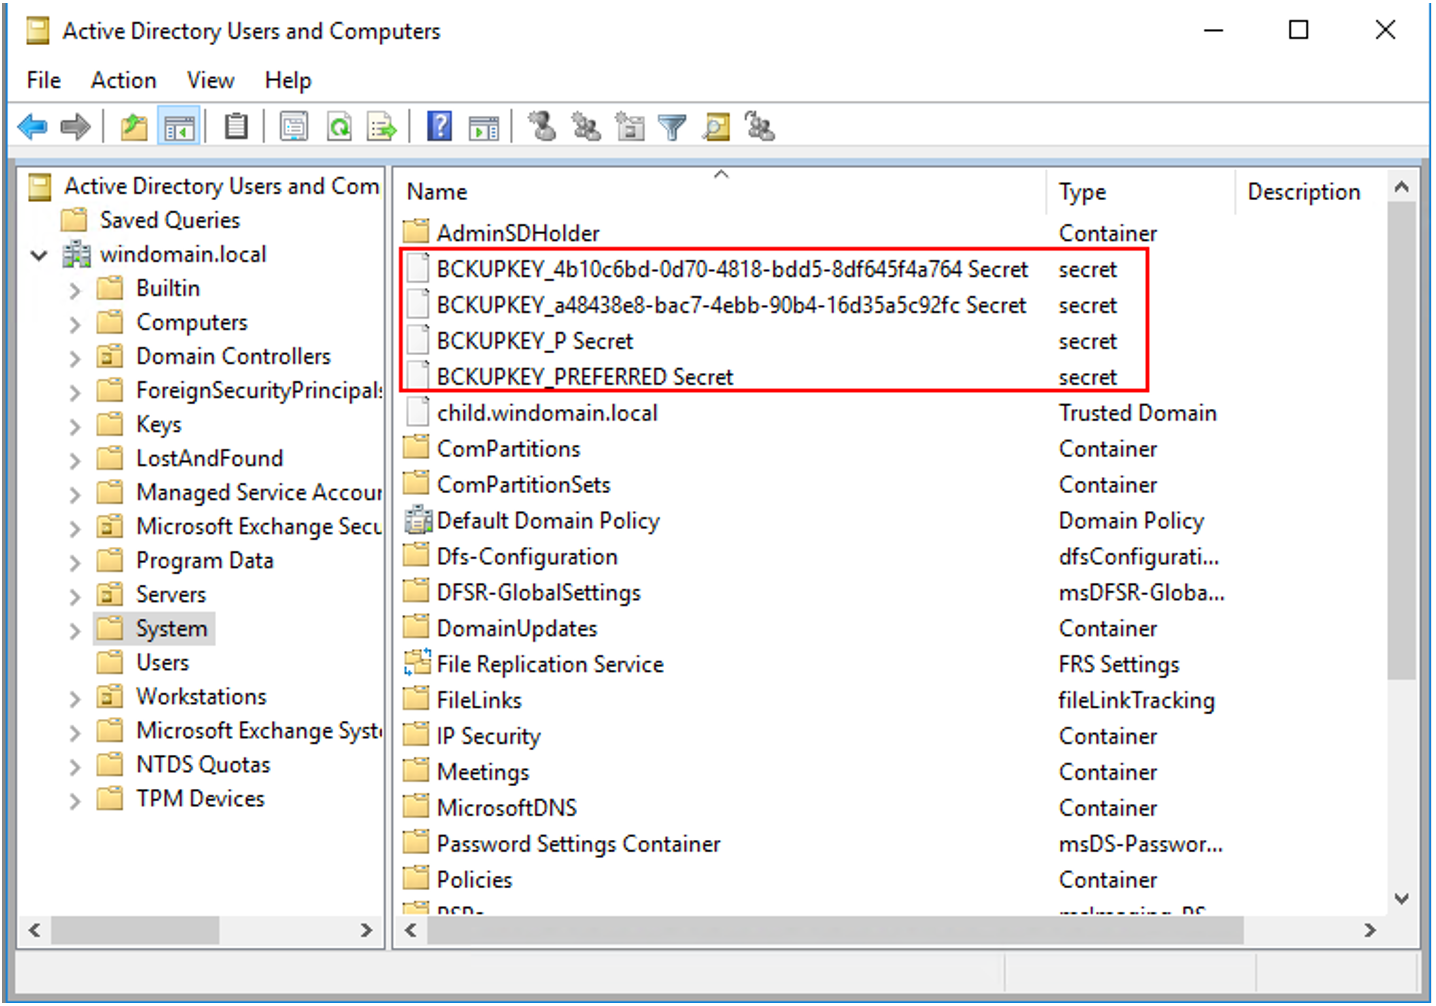Image resolution: width=1436 pixels, height=1006 pixels.
Task: Collapse the windomain.local tree node
Action: [x=39, y=255]
